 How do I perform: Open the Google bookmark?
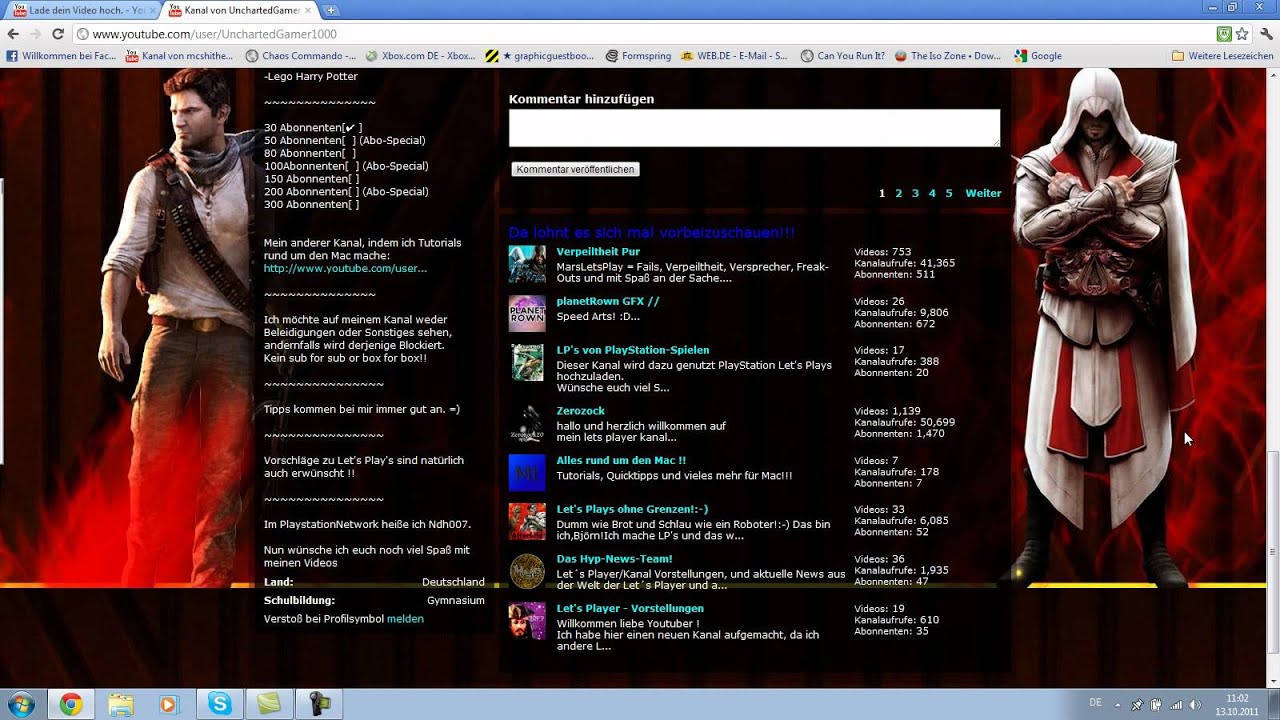coord(1038,56)
